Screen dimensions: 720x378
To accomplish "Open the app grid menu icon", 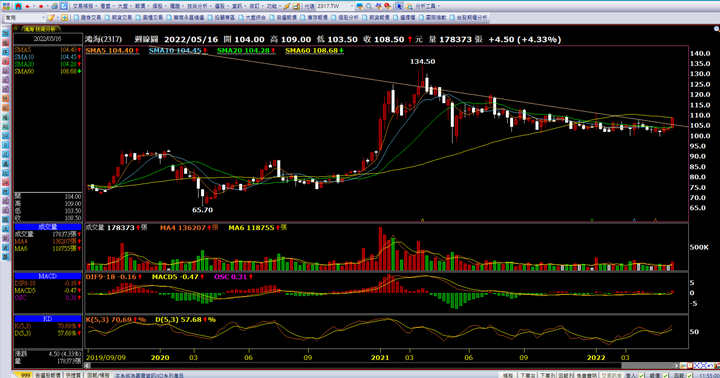I will (x=6, y=6).
